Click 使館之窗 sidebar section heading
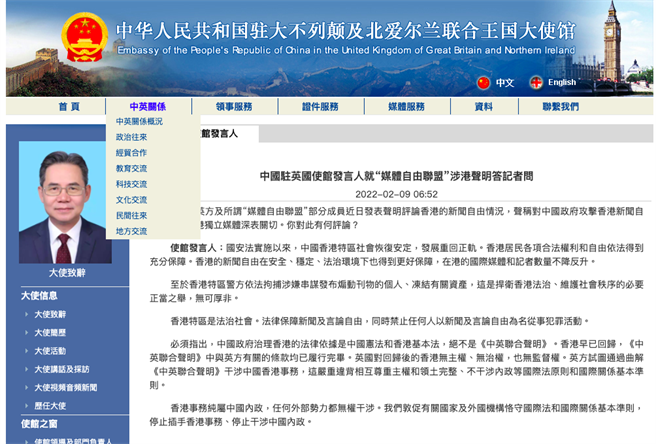 (x=39, y=424)
